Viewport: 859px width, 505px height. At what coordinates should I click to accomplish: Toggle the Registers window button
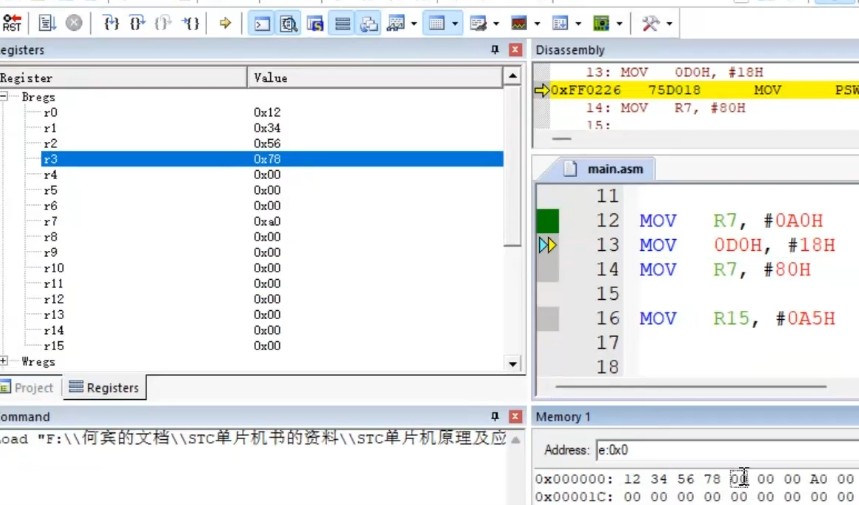[x=342, y=22]
